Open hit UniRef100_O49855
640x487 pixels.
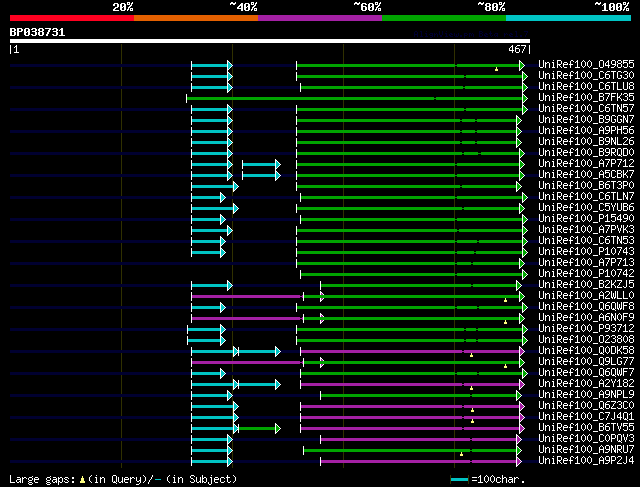click(x=586, y=64)
